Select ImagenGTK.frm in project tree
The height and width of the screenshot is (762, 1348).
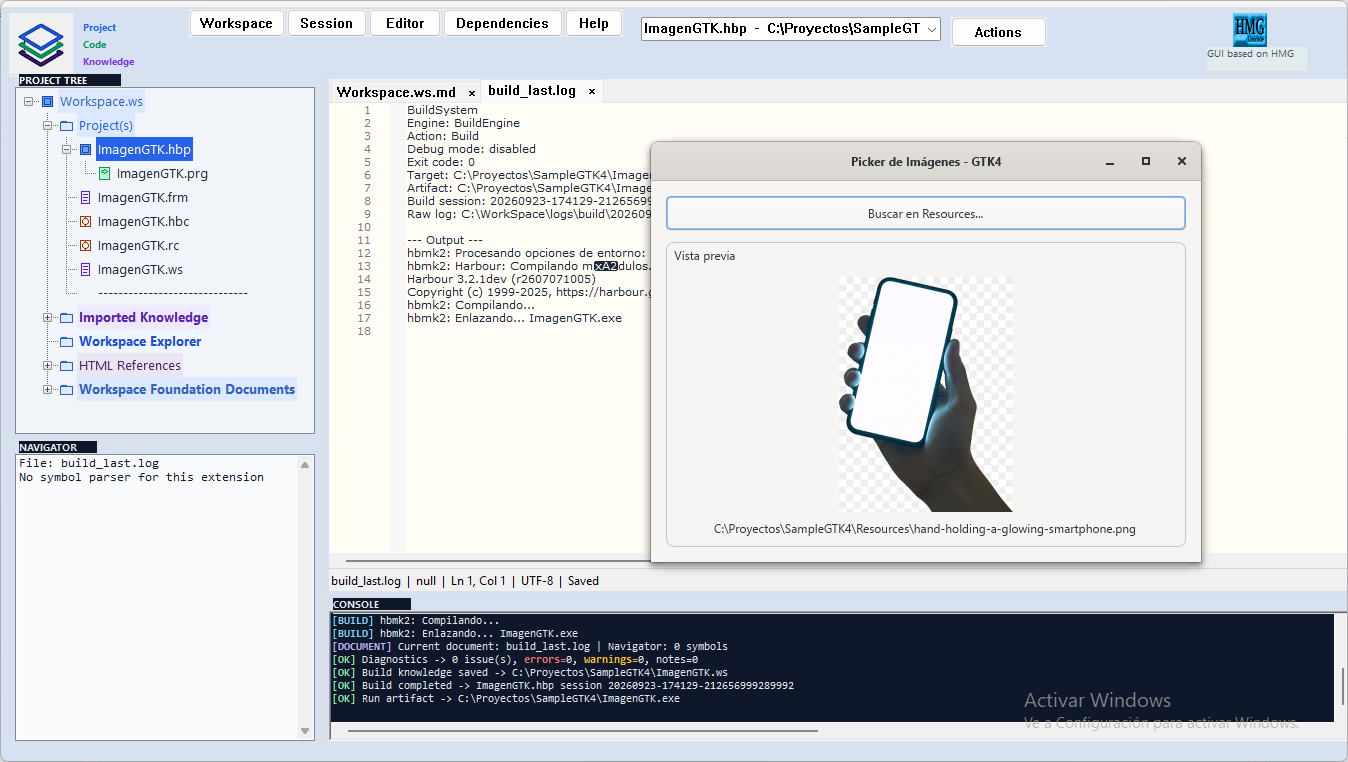(142, 198)
